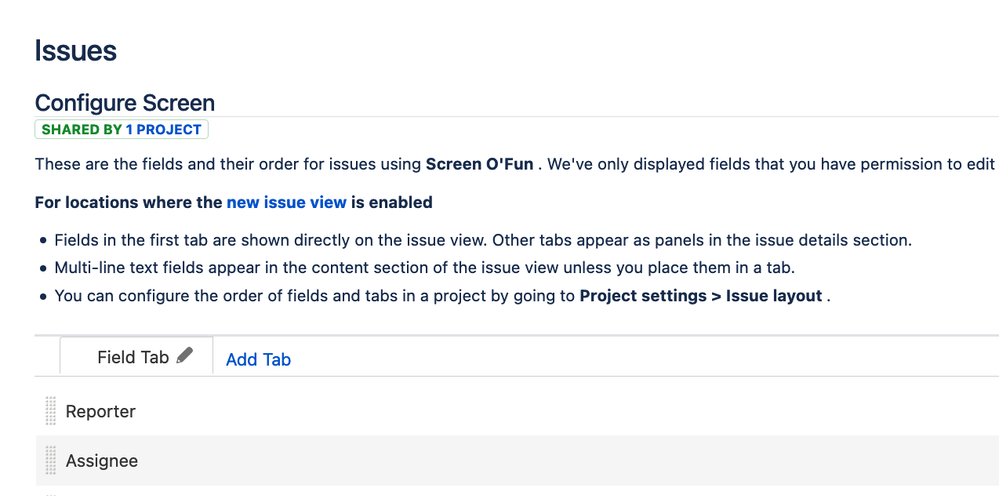This screenshot has width=999, height=496.
Task: Click the Configure Screen heading
Action: click(x=125, y=103)
